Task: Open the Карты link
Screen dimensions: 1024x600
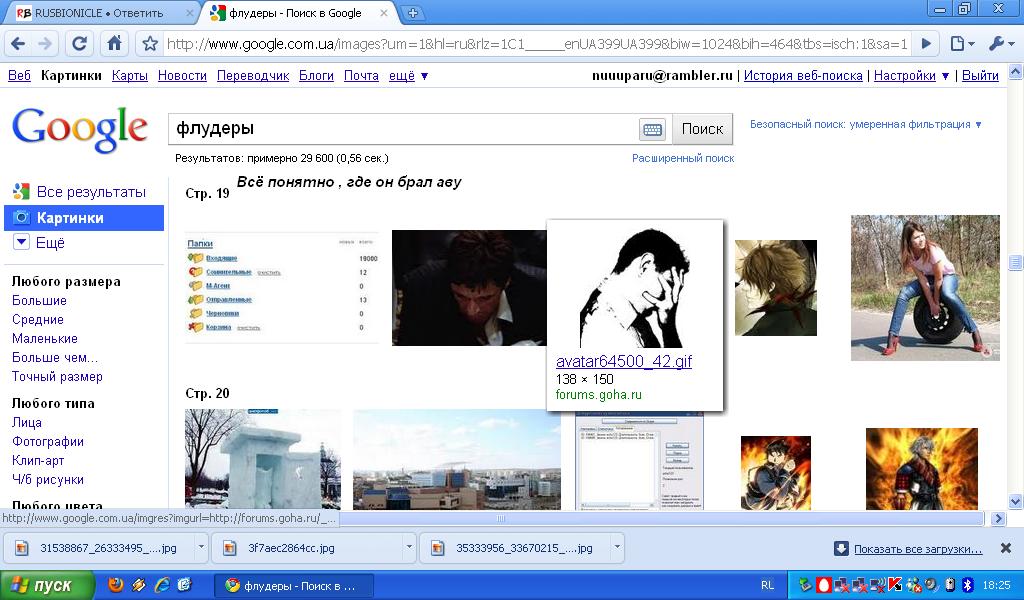Action: pyautogui.click(x=129, y=76)
